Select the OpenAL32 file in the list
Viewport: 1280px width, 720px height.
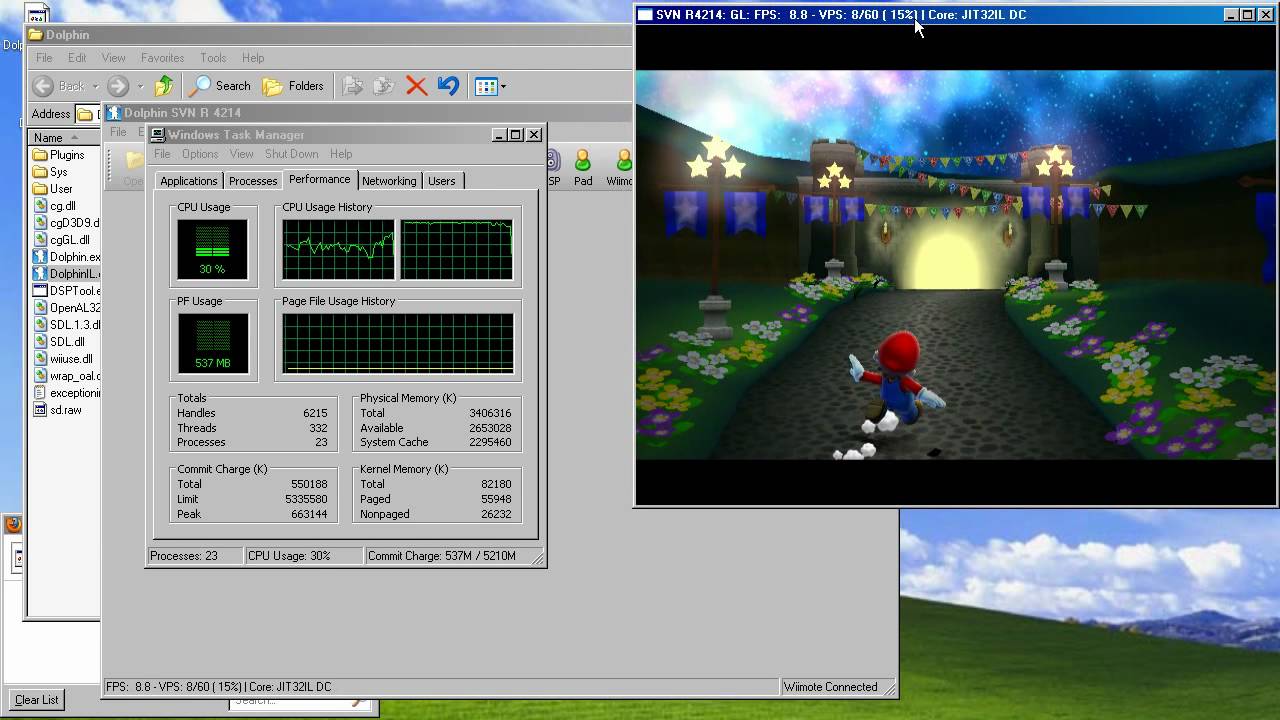tap(66, 308)
